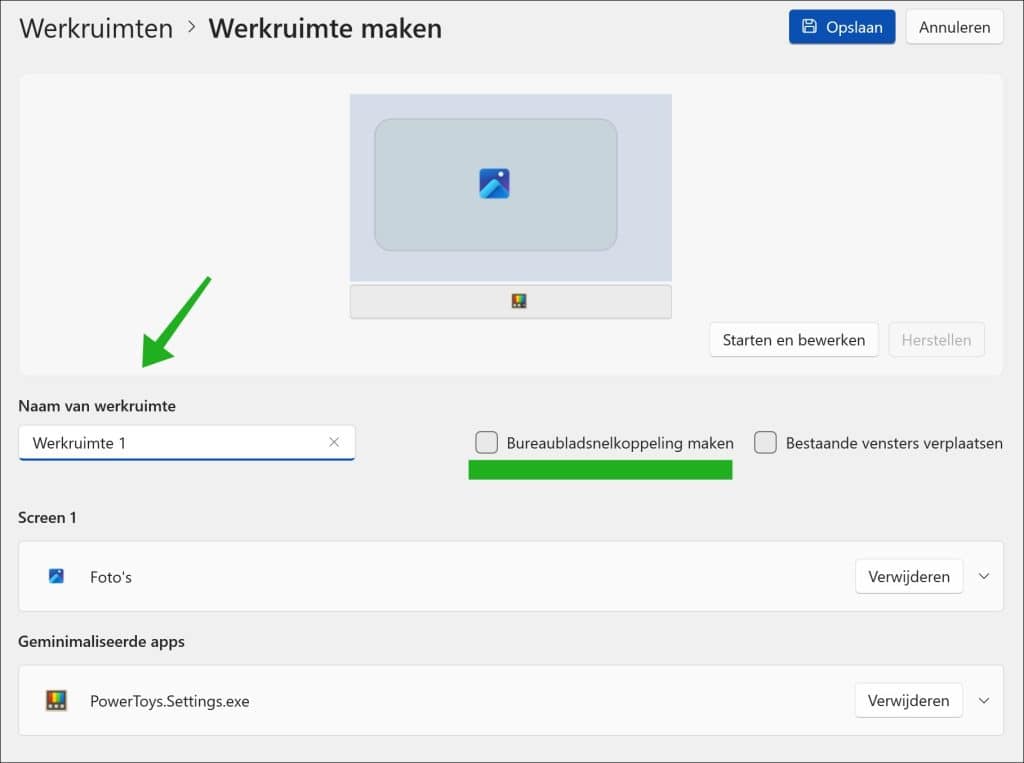Screen dimensions: 1024x763
Task: Cancel with the Annuleren button
Action: 954,27
